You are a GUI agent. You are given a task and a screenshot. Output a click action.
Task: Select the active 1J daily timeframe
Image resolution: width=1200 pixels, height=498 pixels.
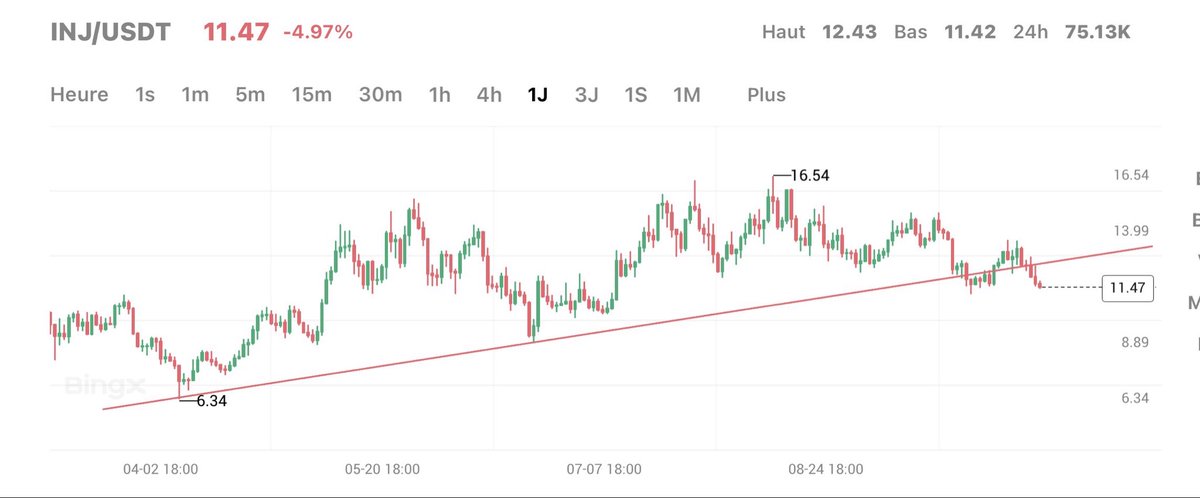coord(538,95)
